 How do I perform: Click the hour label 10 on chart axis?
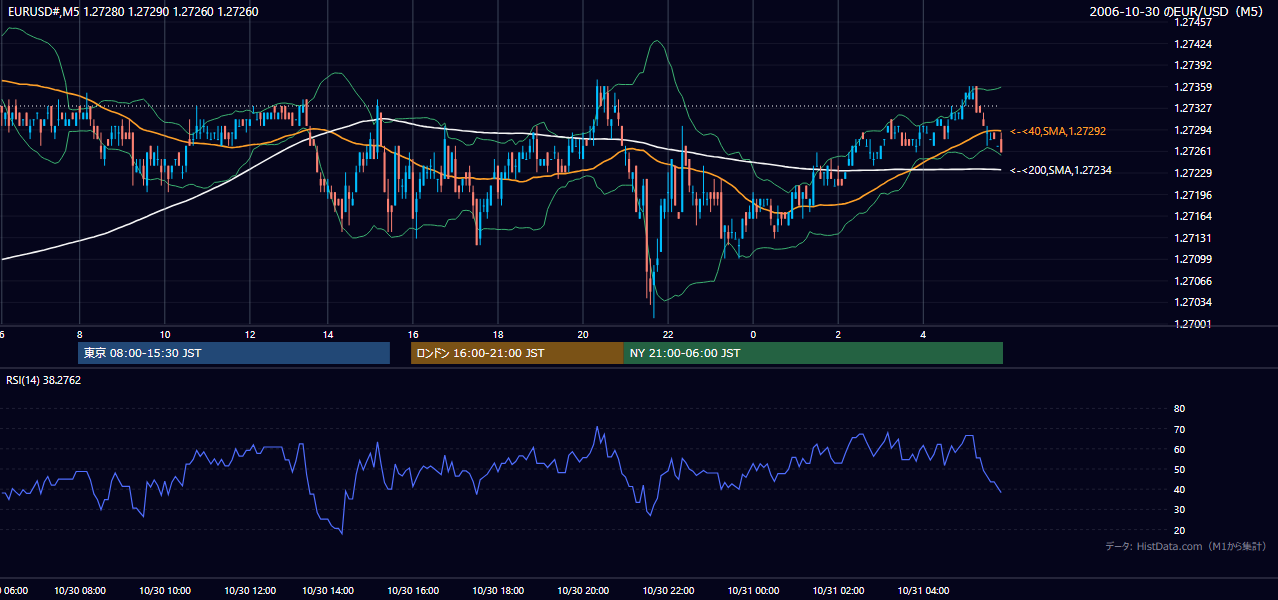click(x=164, y=335)
